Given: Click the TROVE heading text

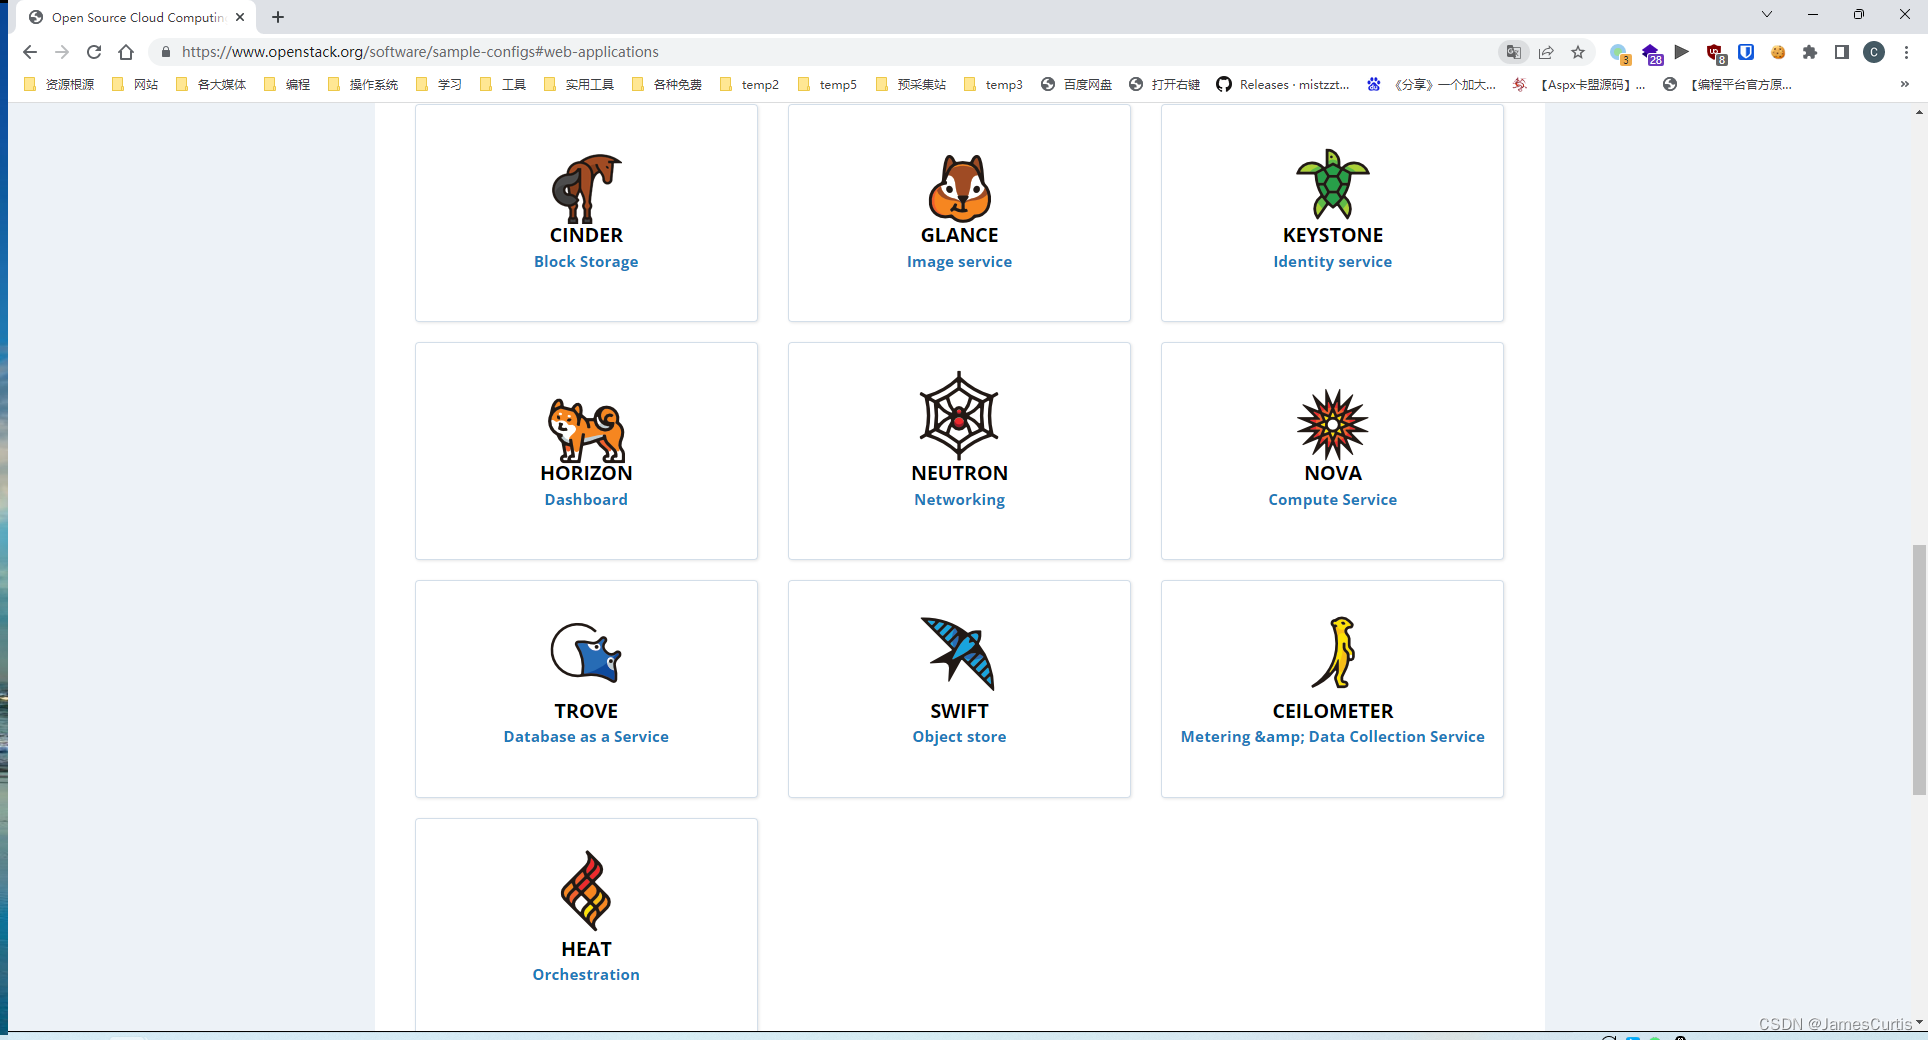Looking at the screenshot, I should (586, 711).
